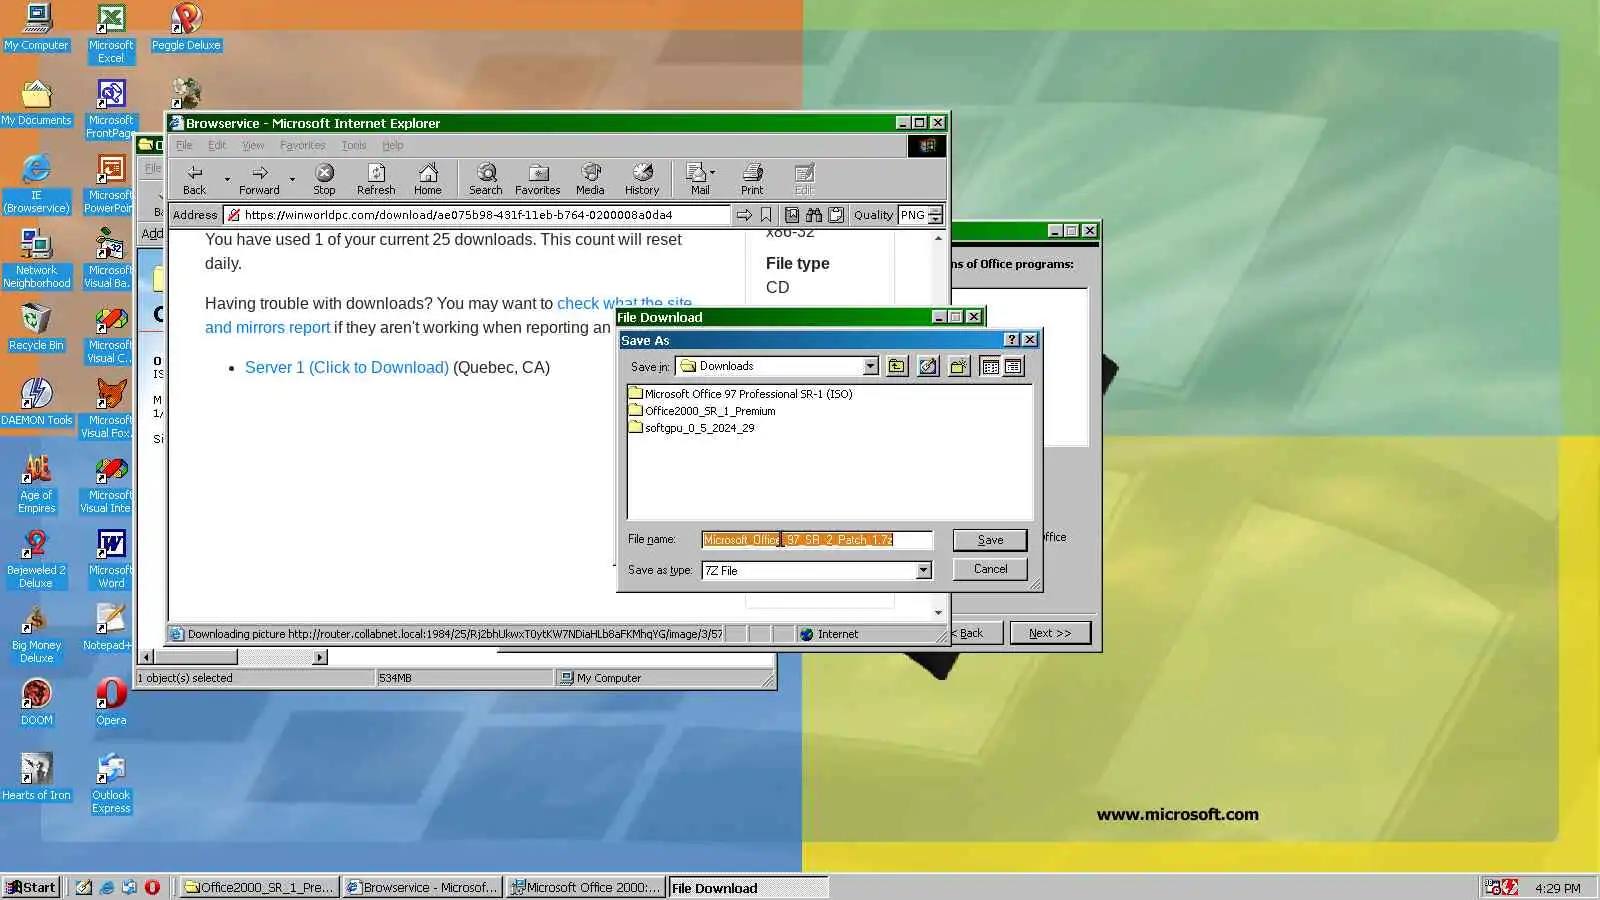Create a new folder in the Save As dialog
Viewport: 1600px width, 900px height.
tap(959, 367)
